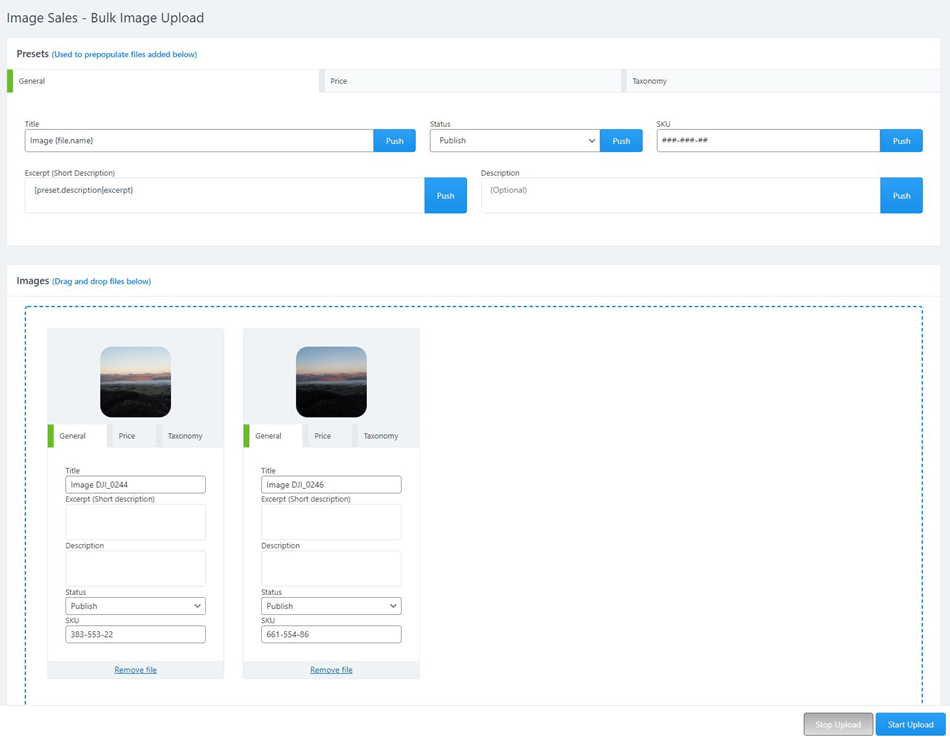Open Price tab on DJI_0244 card

131,436
